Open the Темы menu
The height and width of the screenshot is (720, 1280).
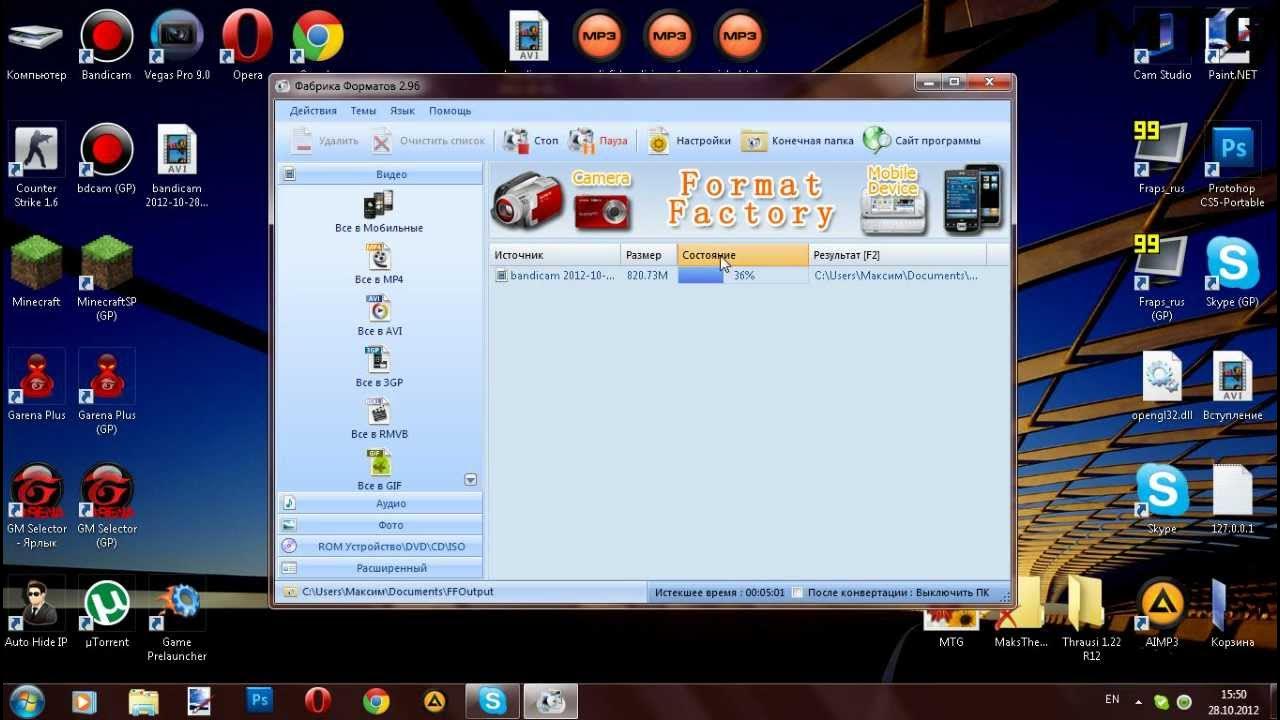click(x=363, y=111)
